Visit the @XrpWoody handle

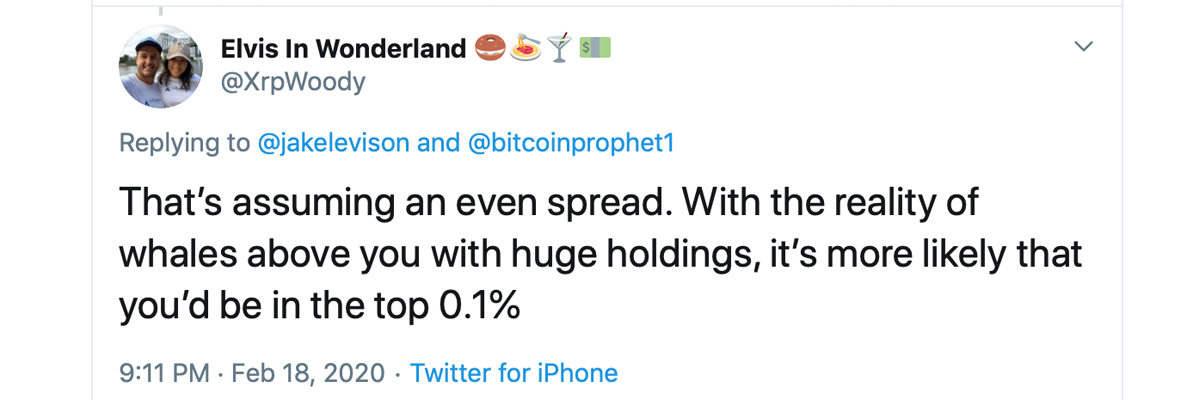click(292, 81)
